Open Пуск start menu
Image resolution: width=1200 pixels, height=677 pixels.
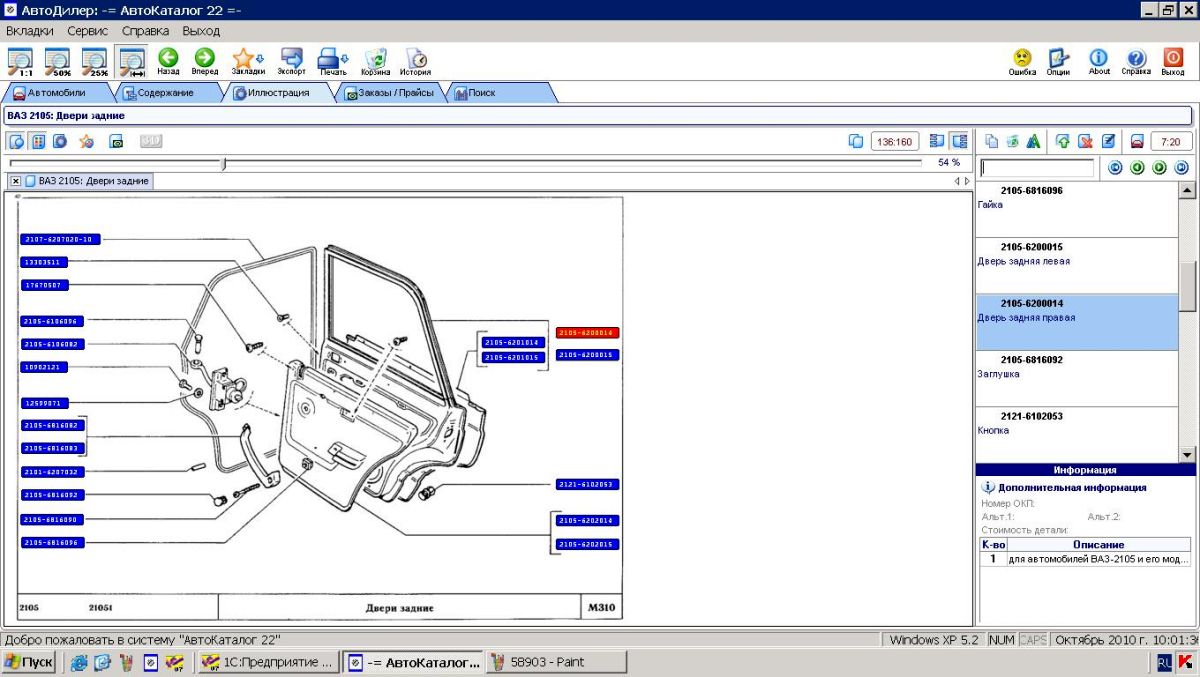coord(29,662)
